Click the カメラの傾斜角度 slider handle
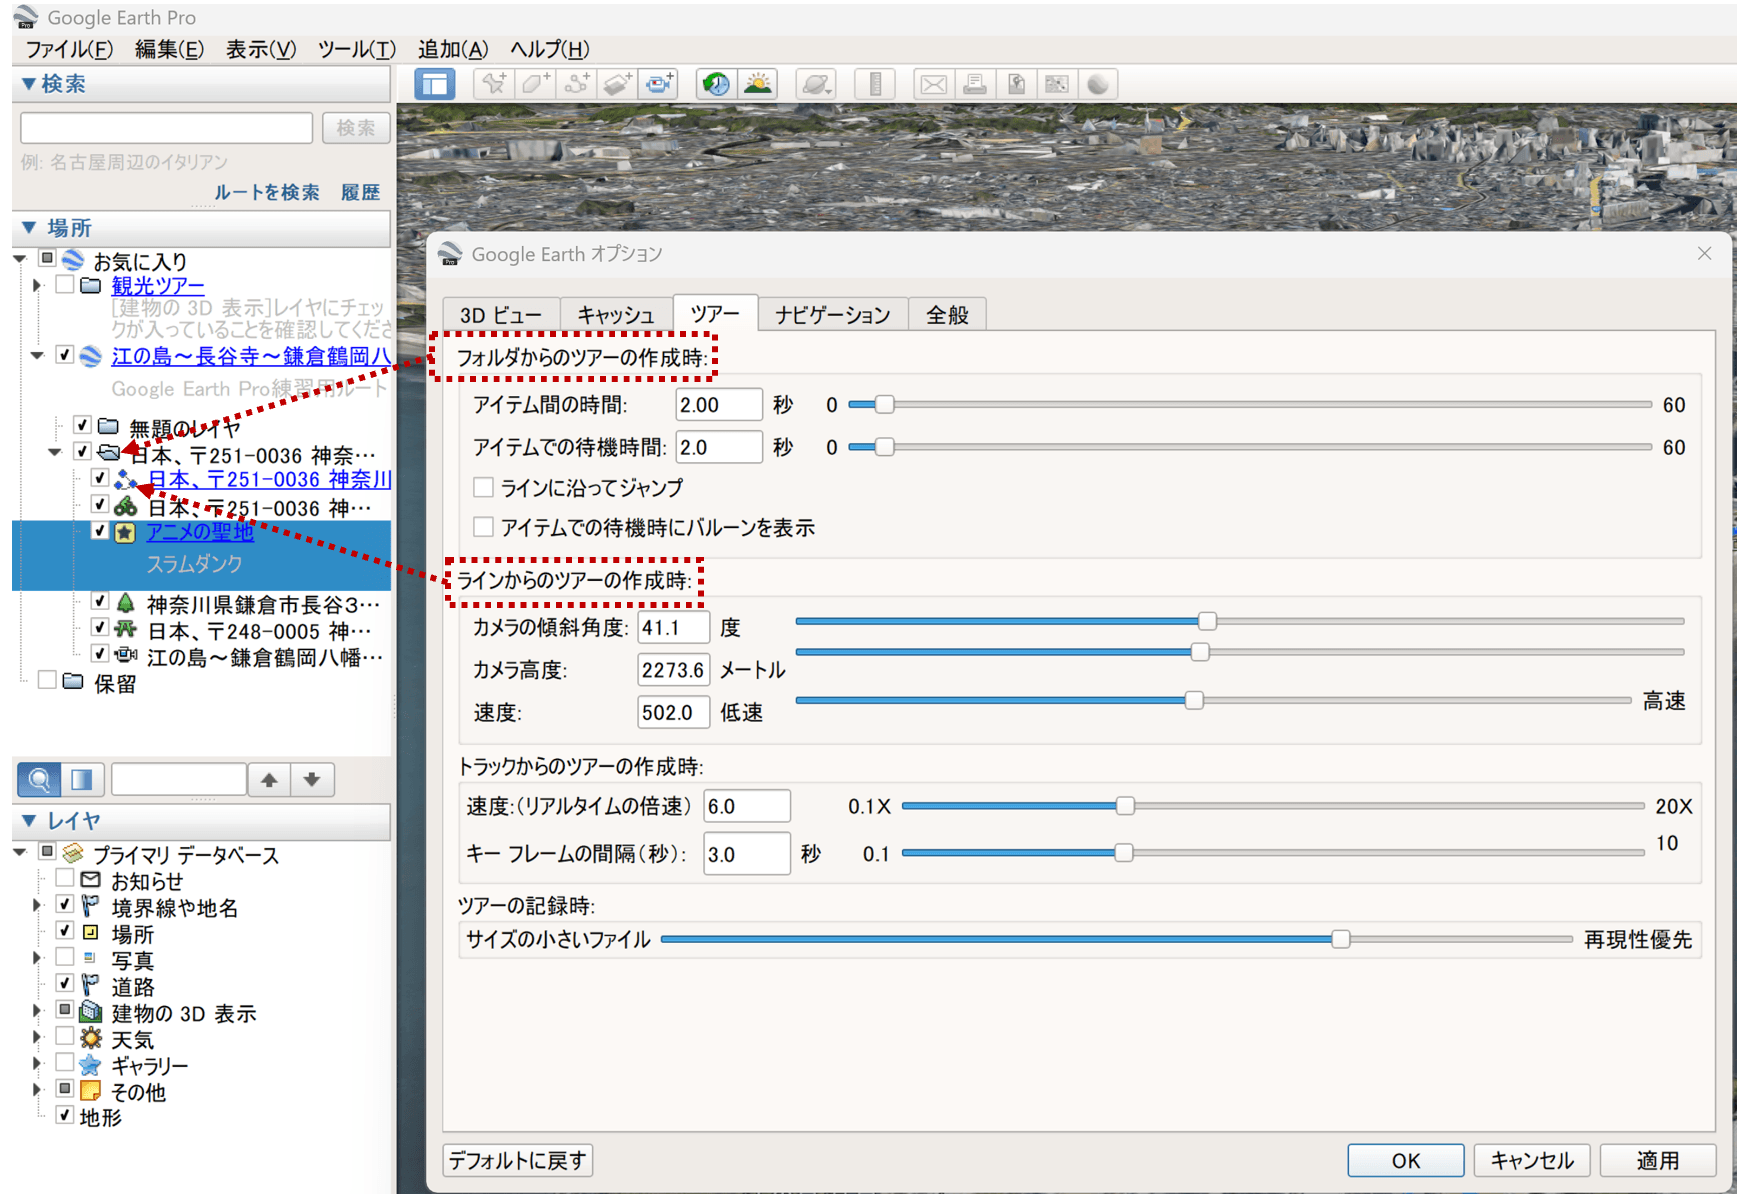This screenshot has width=1747, height=1202. (x=1207, y=622)
